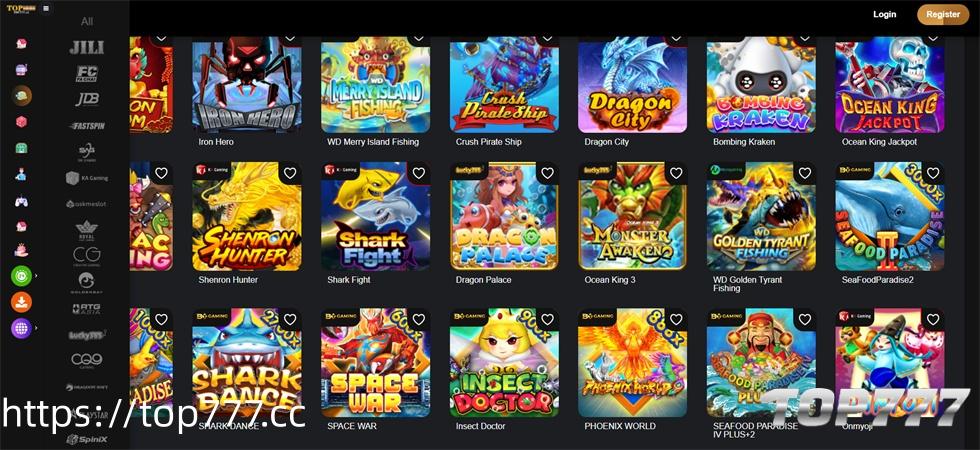This screenshot has height=450, width=980.
Task: Open the fishing games sidebar icon
Action: tap(22, 95)
